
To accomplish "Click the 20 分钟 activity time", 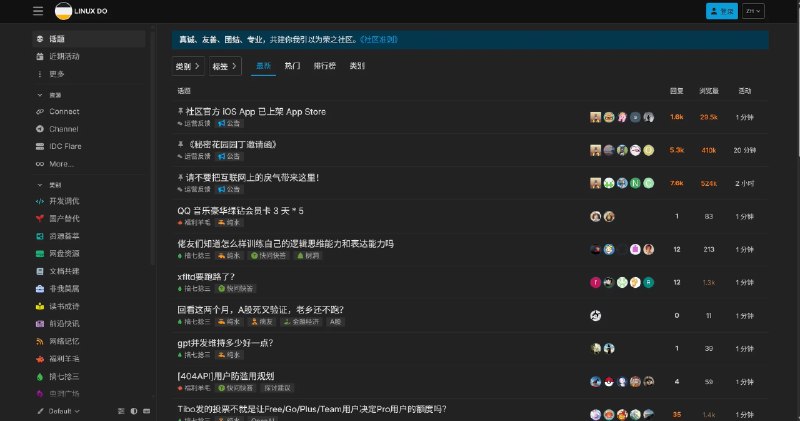I will pos(744,150).
